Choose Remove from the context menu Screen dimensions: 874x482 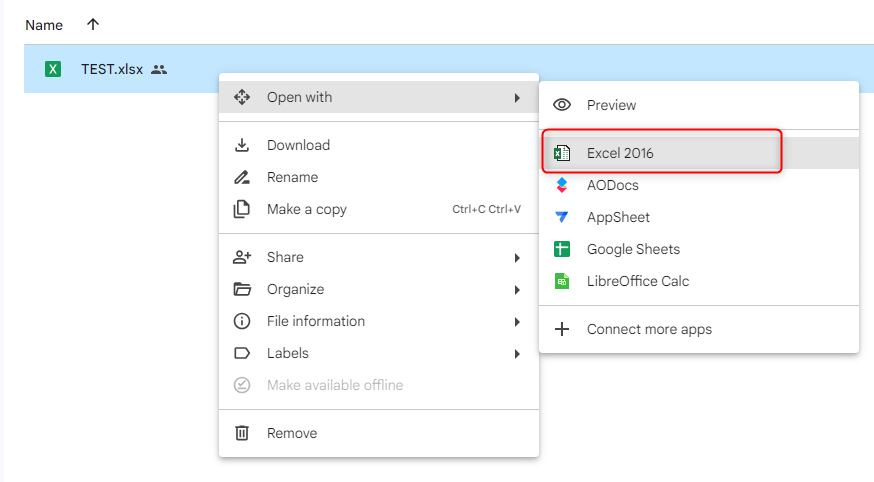point(379,433)
